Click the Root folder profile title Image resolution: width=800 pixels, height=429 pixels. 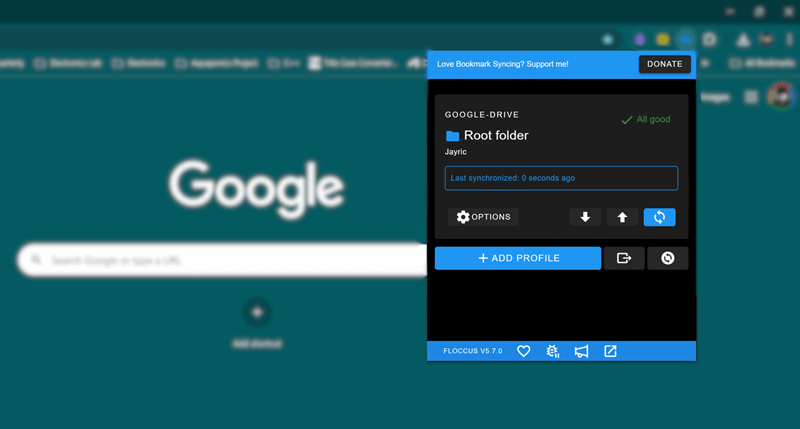[x=496, y=135]
